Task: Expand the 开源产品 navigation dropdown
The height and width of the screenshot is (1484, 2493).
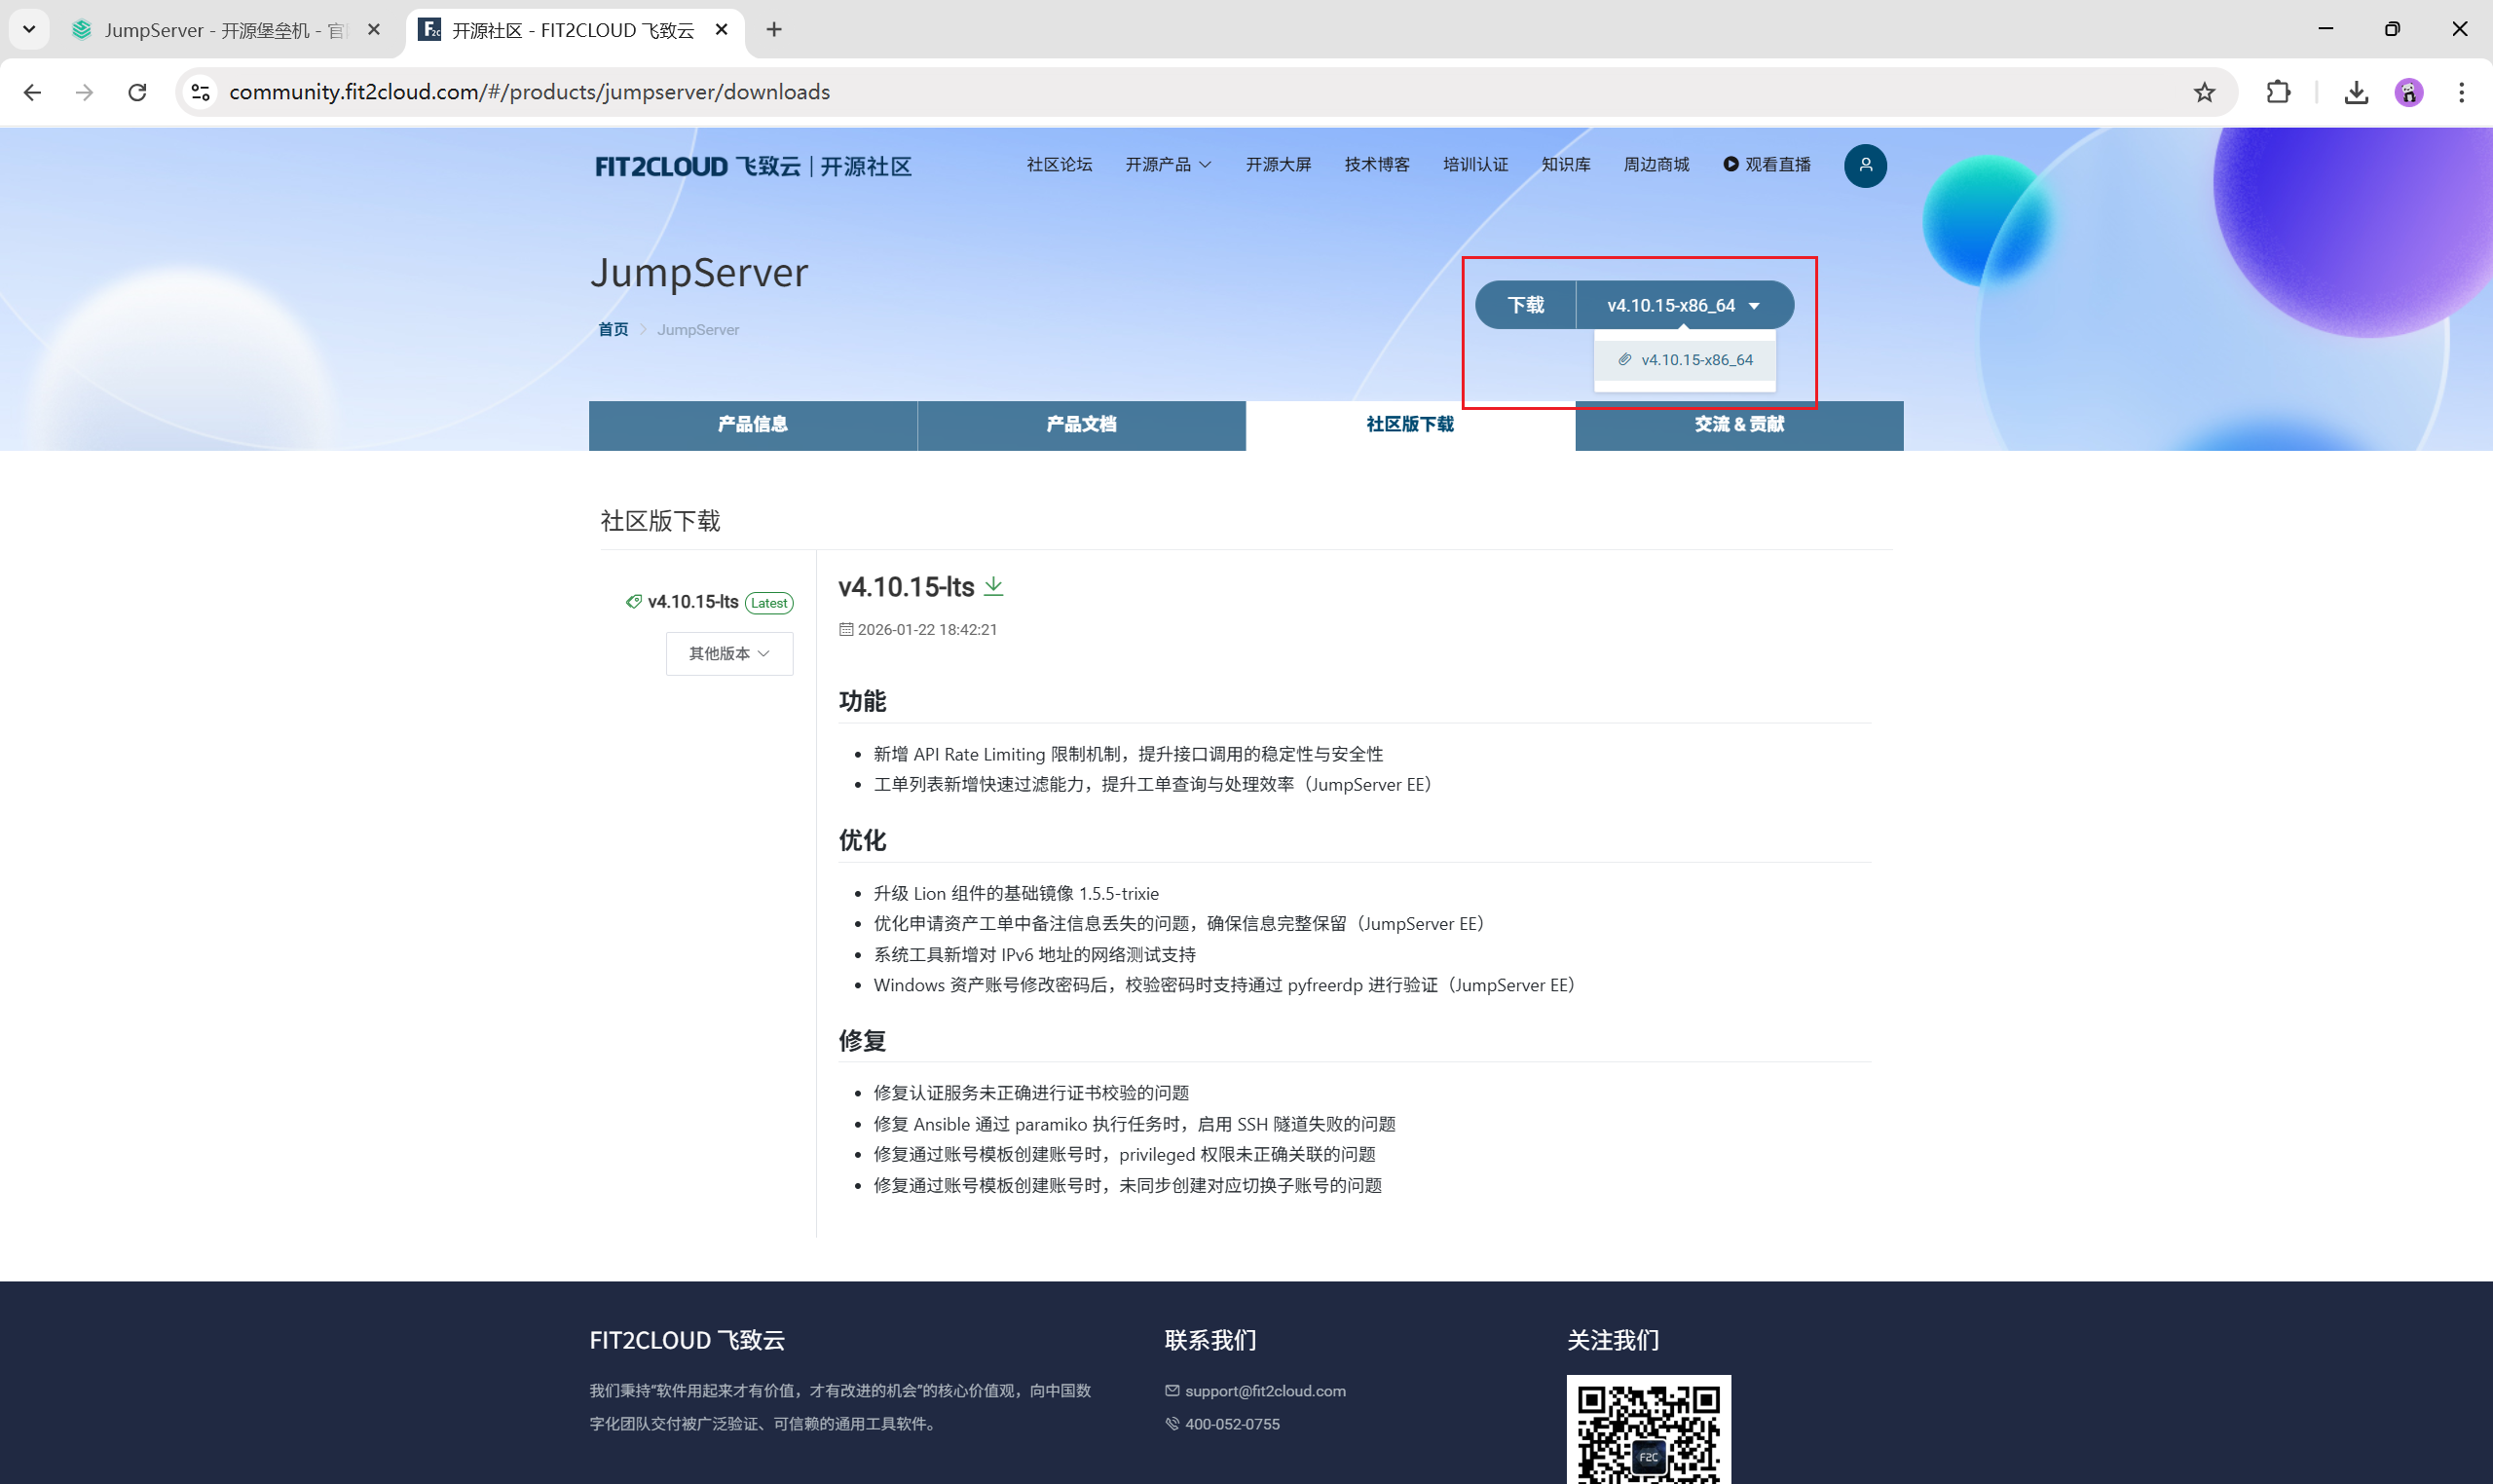Action: pyautogui.click(x=1167, y=164)
